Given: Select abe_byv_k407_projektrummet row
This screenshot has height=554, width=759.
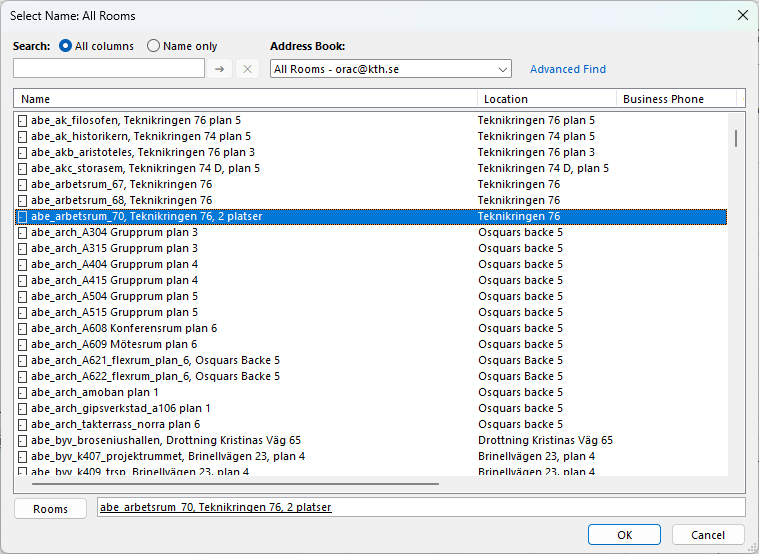Looking at the screenshot, I should (371, 456).
